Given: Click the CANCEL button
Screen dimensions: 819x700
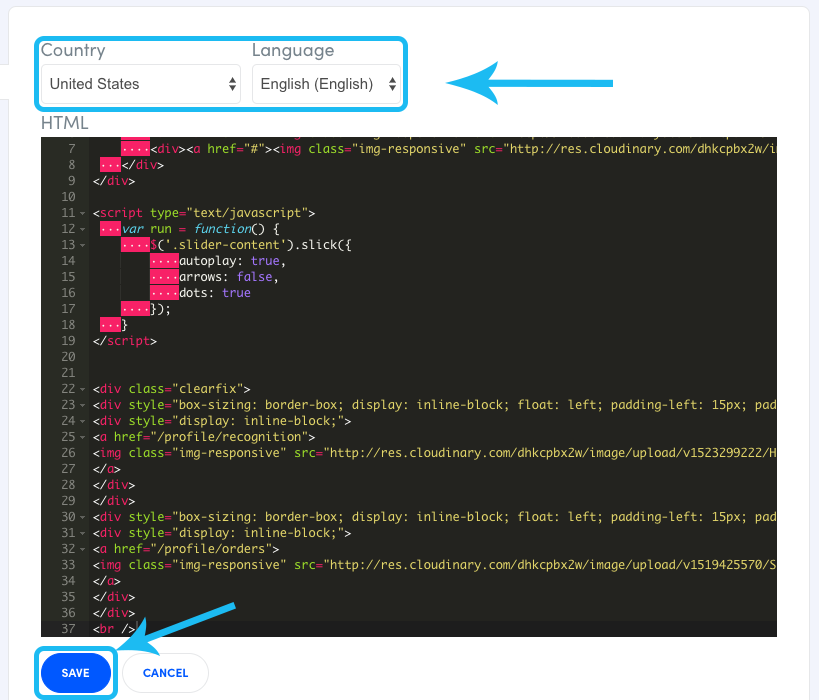Looking at the screenshot, I should (164, 673).
